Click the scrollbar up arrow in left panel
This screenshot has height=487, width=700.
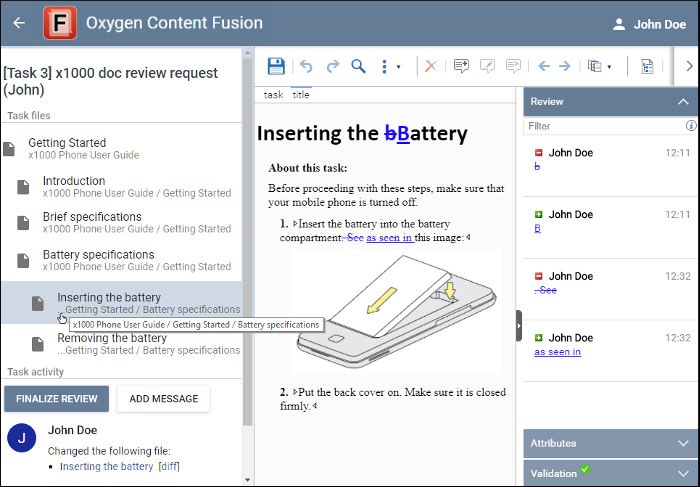[248, 53]
